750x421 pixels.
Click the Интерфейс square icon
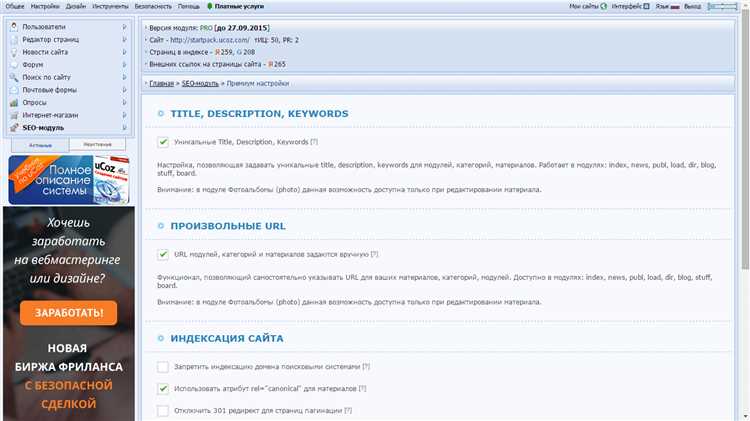tap(646, 6)
